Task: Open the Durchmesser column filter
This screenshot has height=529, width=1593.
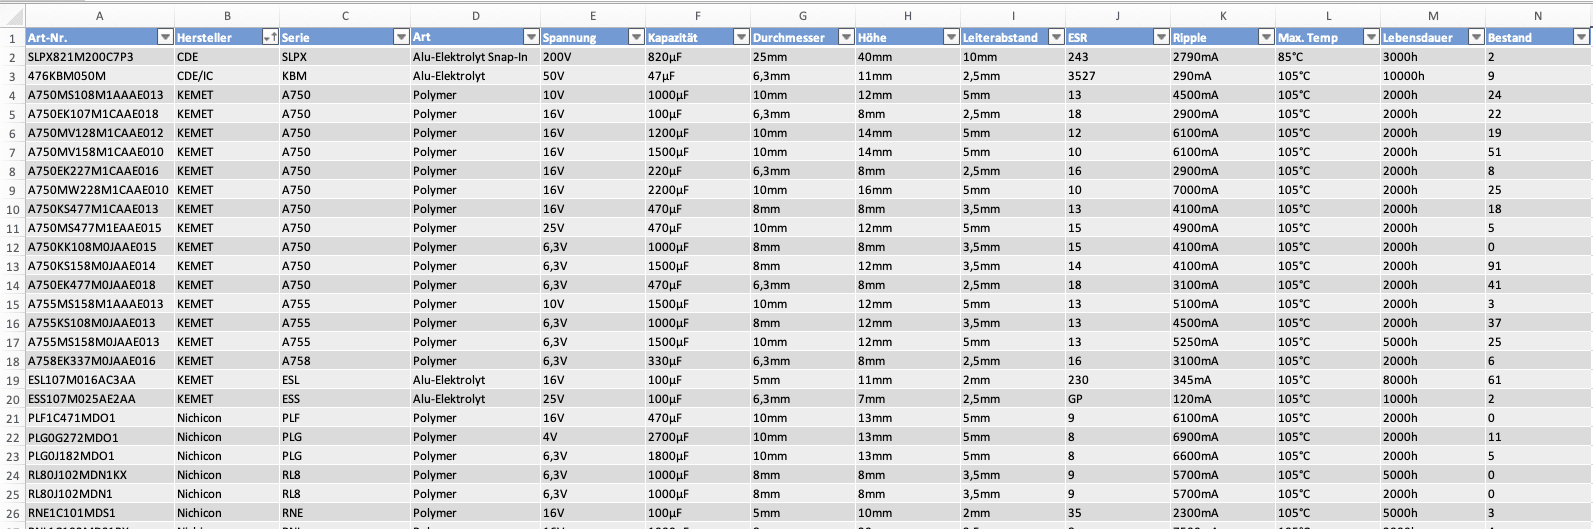Action: (x=846, y=37)
